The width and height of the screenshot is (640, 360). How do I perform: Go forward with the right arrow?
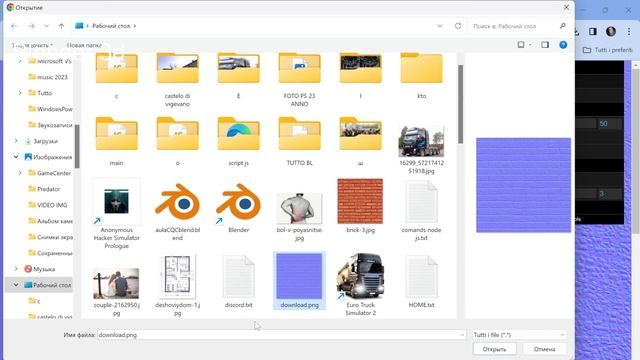point(31,26)
